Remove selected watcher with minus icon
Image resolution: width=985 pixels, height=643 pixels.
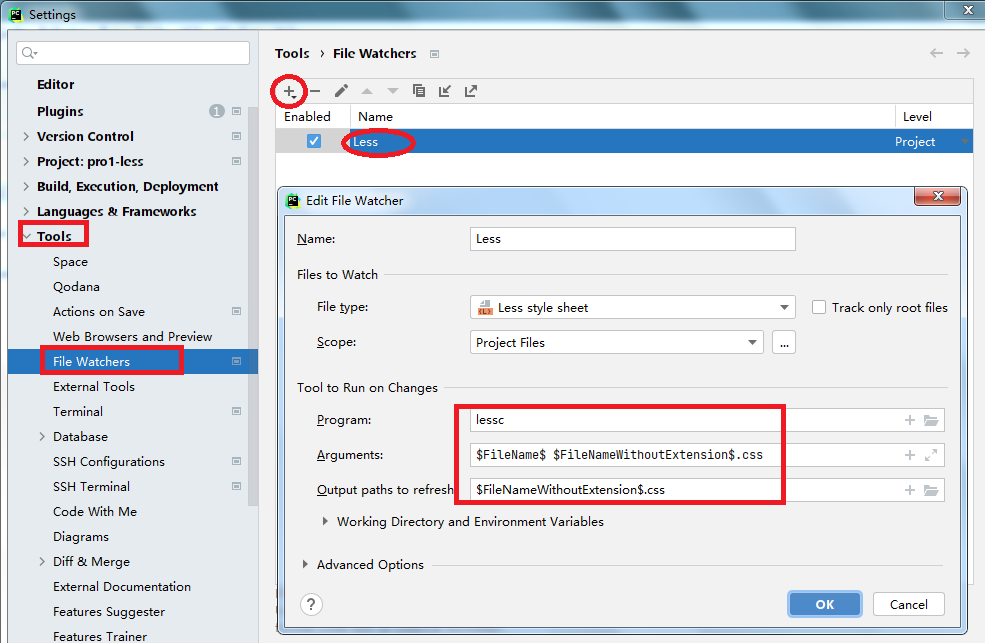click(x=315, y=92)
